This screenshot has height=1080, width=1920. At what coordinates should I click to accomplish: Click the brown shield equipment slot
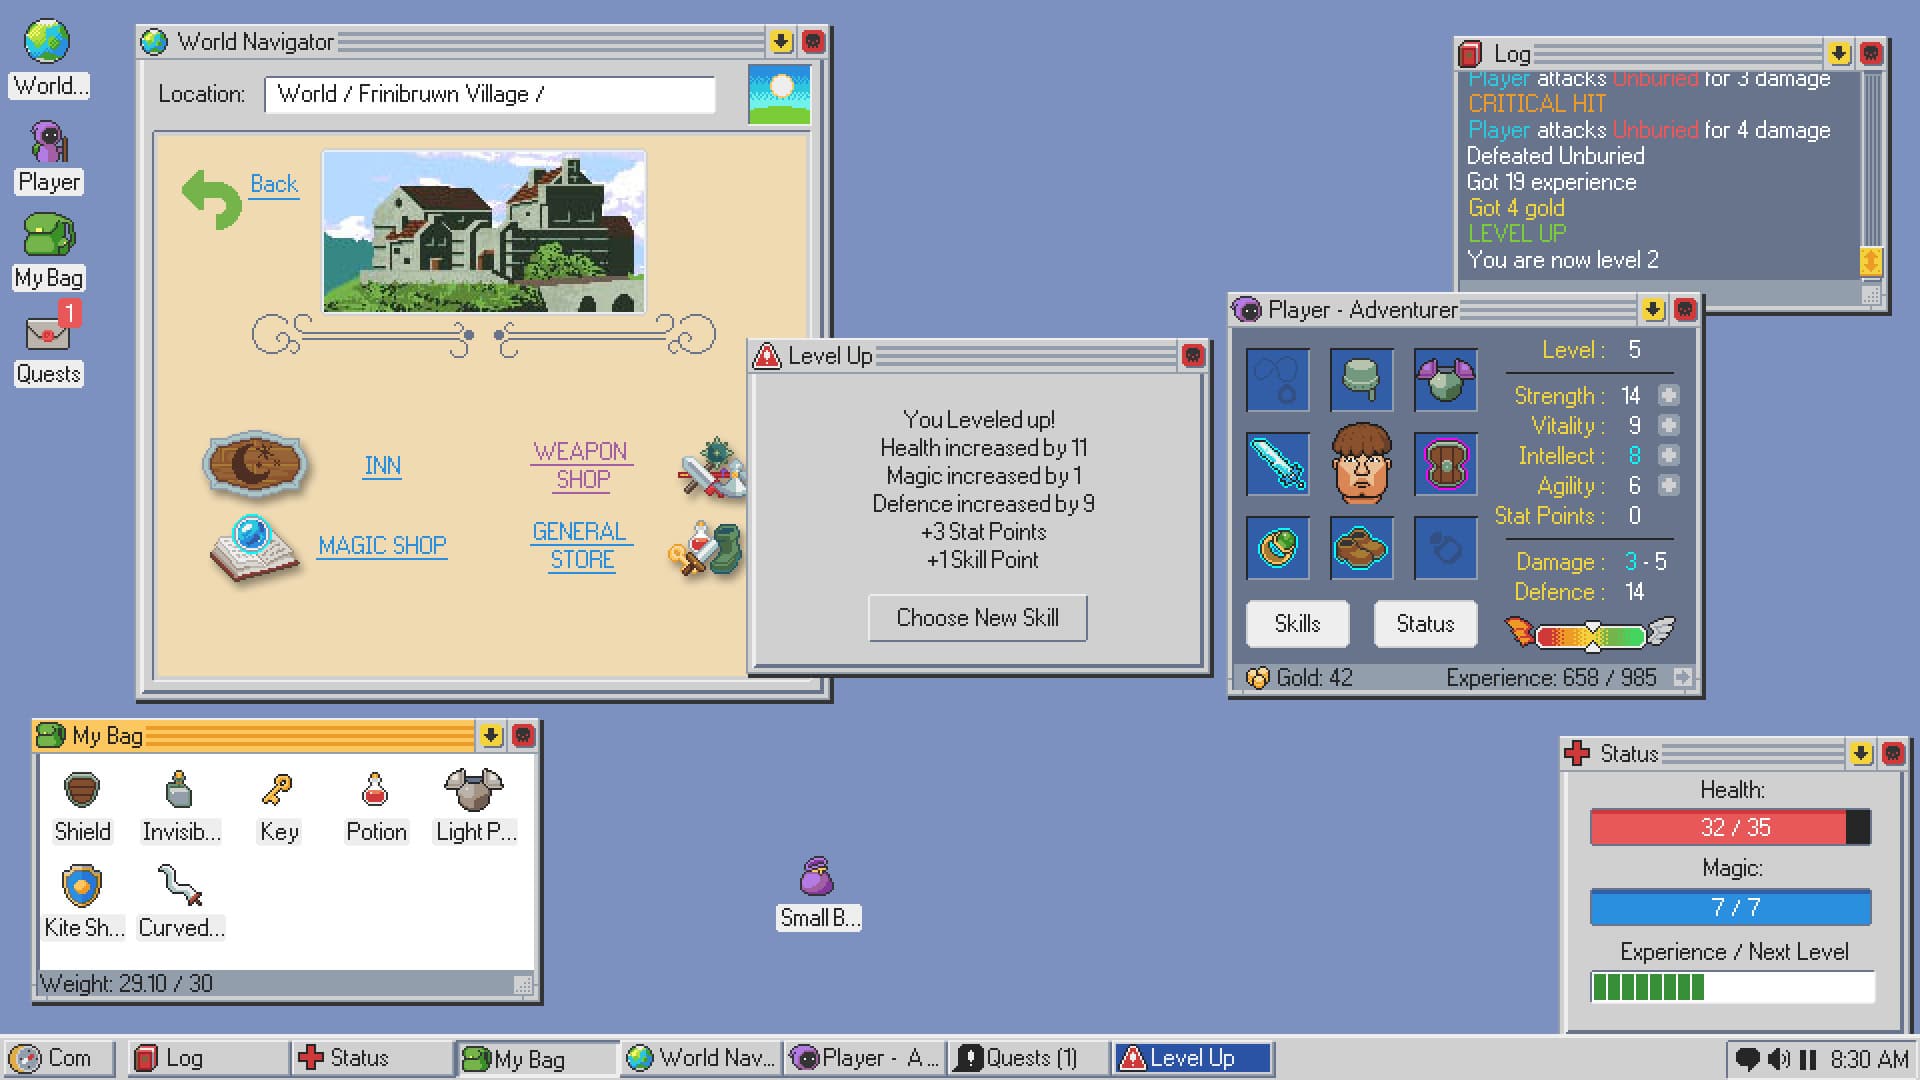(x=1445, y=462)
